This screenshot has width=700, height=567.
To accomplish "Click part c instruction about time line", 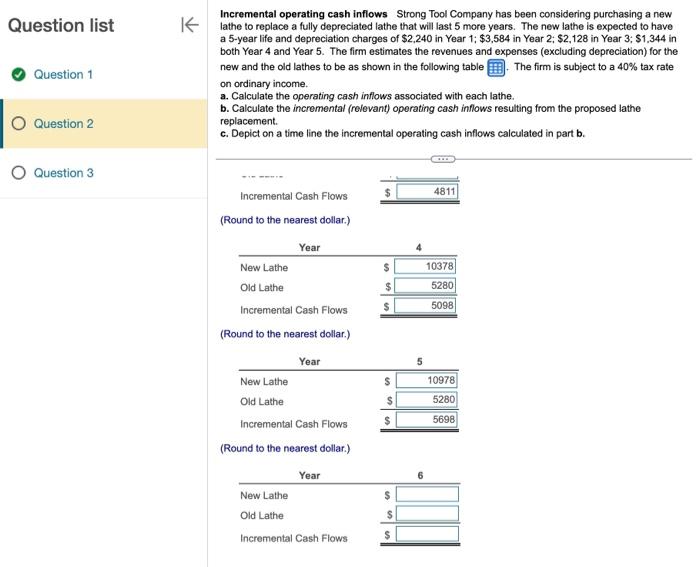I will (402, 133).
